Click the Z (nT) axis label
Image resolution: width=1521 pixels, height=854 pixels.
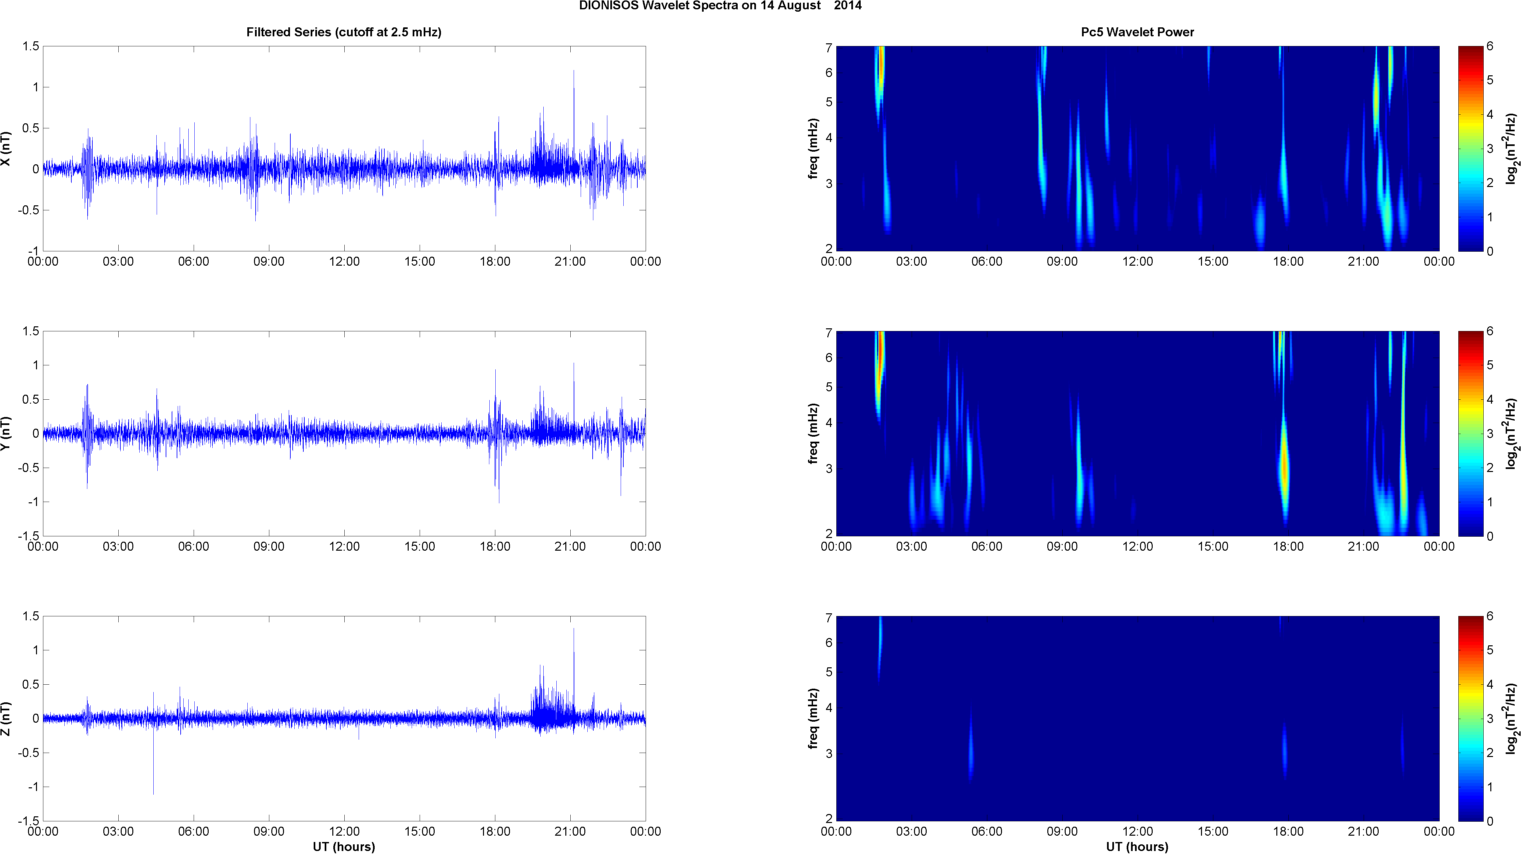[x=7, y=718]
